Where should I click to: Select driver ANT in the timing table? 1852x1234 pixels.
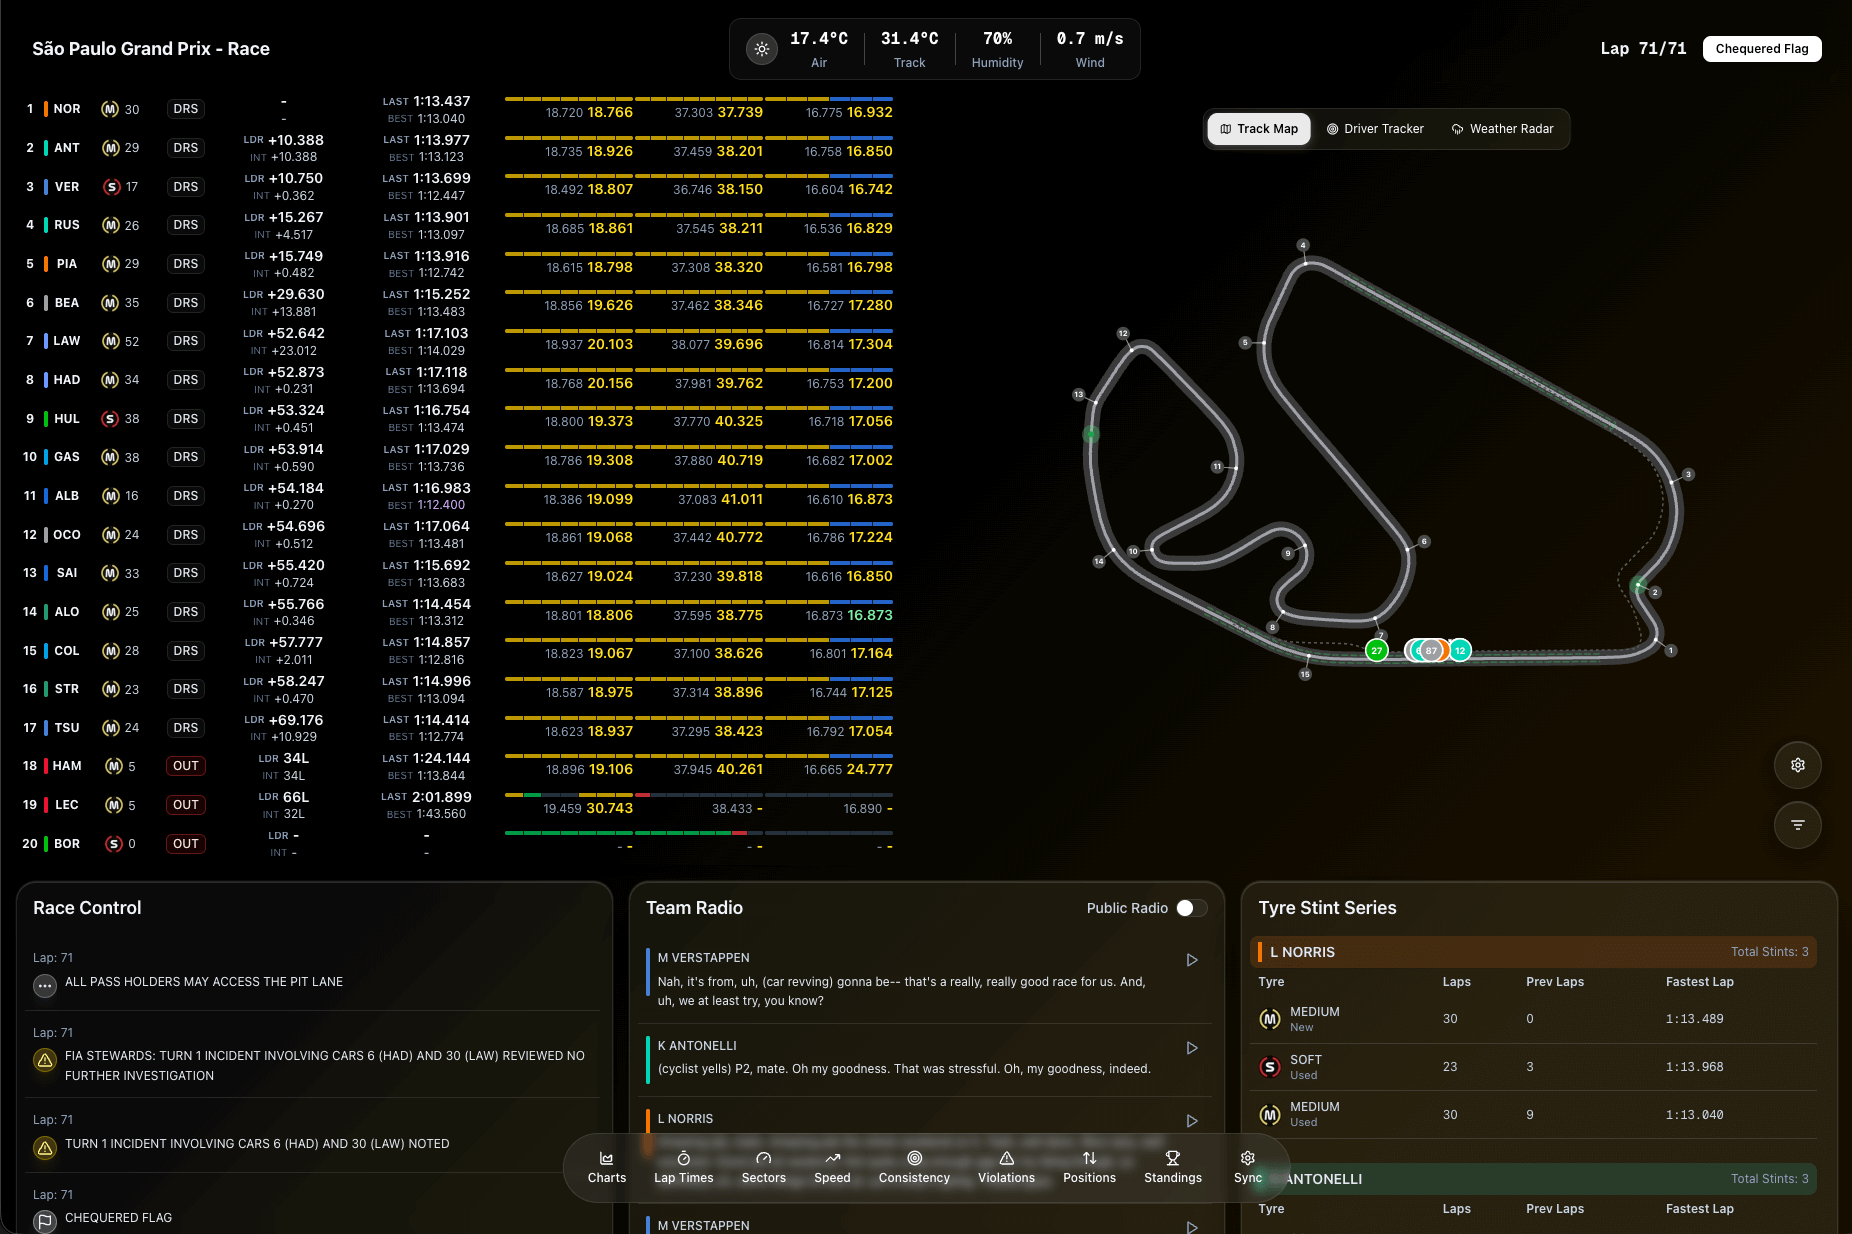coord(67,148)
